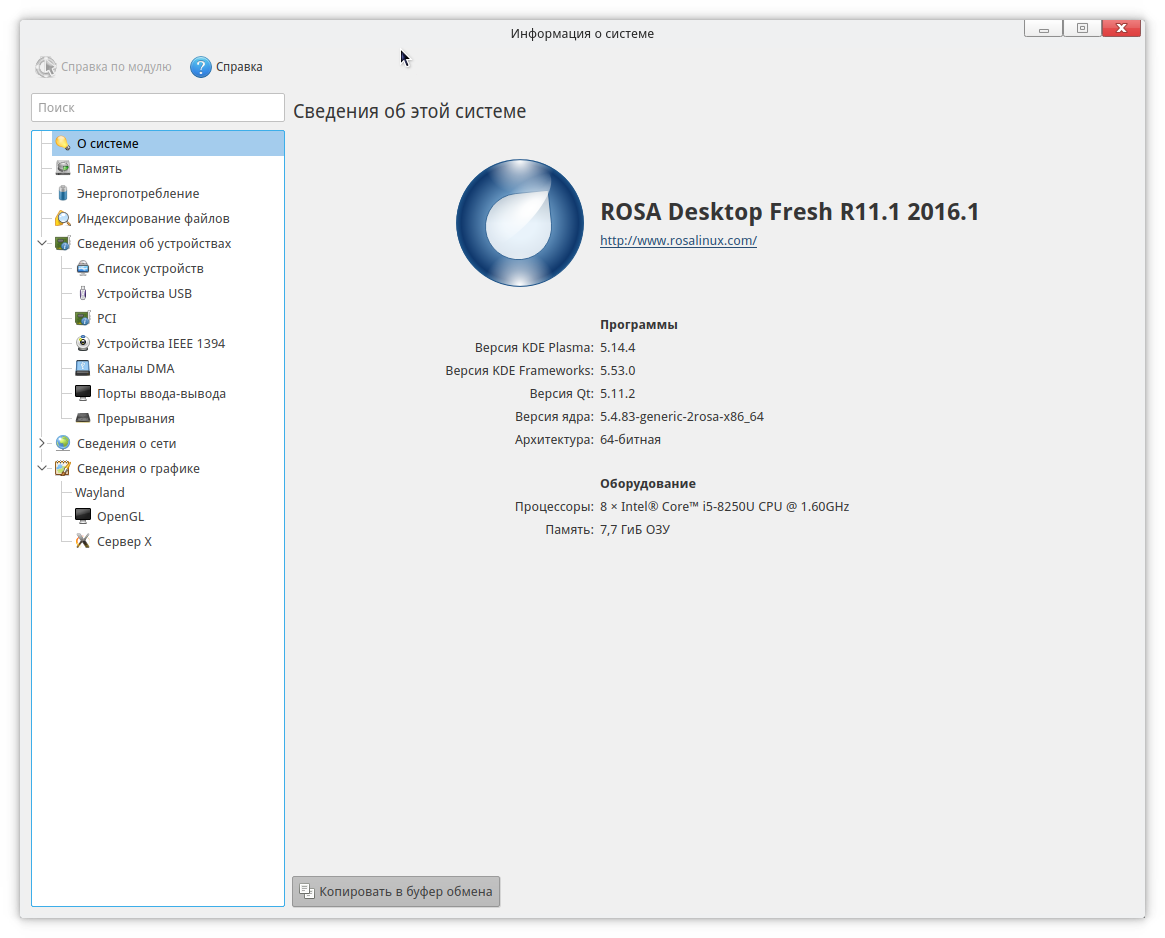
Task: Click the KDE Plasma version 5.14.4
Action: (617, 348)
